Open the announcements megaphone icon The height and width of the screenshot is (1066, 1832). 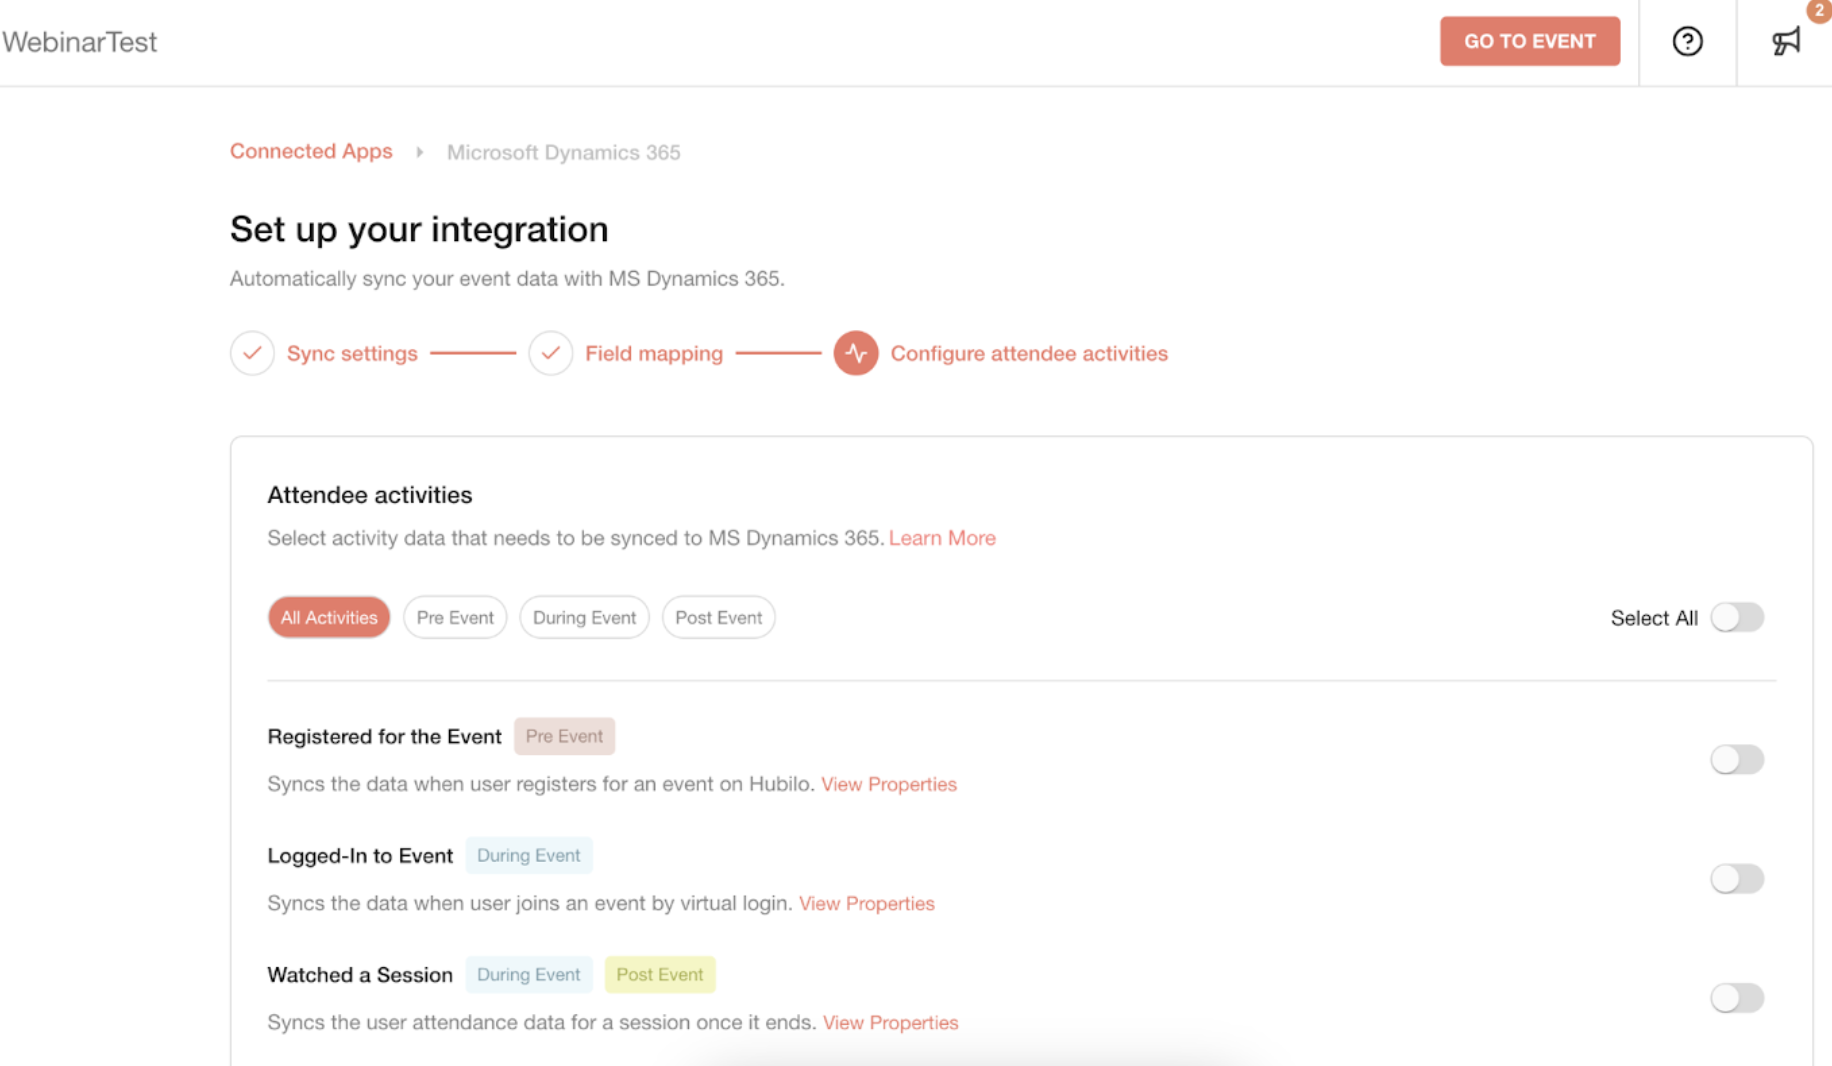[1786, 42]
